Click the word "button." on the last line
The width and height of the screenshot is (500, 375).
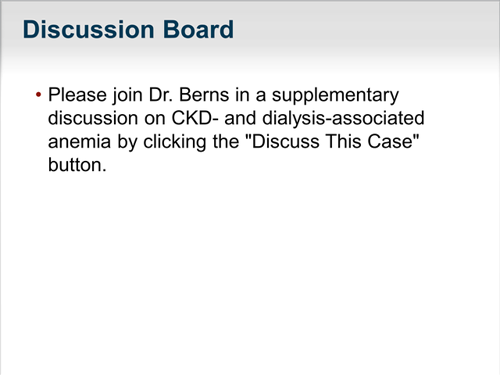click(x=77, y=165)
